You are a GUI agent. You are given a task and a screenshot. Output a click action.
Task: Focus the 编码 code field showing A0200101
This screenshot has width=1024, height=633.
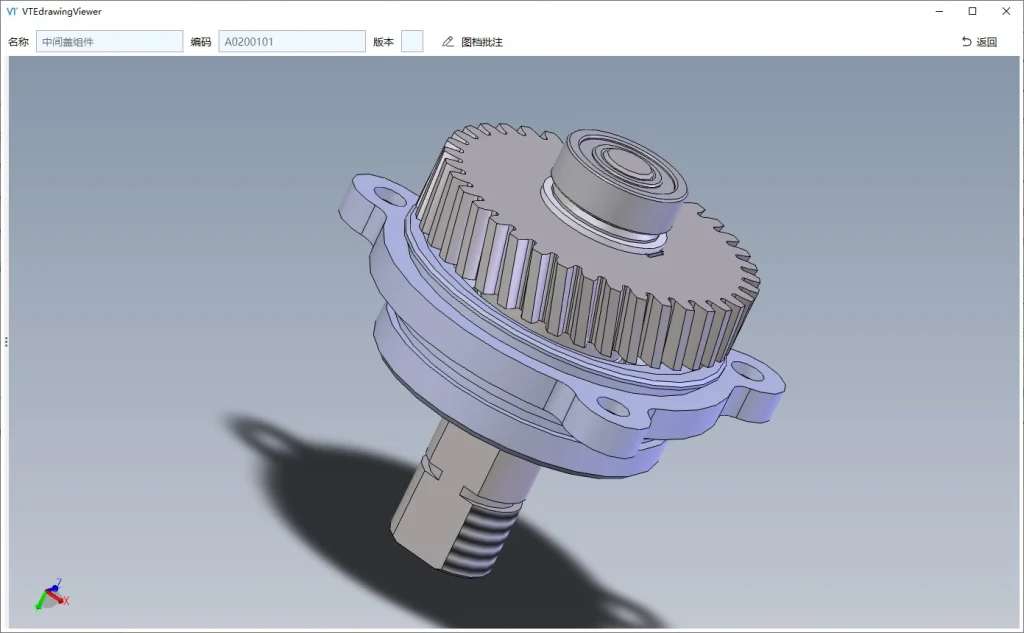pos(292,41)
